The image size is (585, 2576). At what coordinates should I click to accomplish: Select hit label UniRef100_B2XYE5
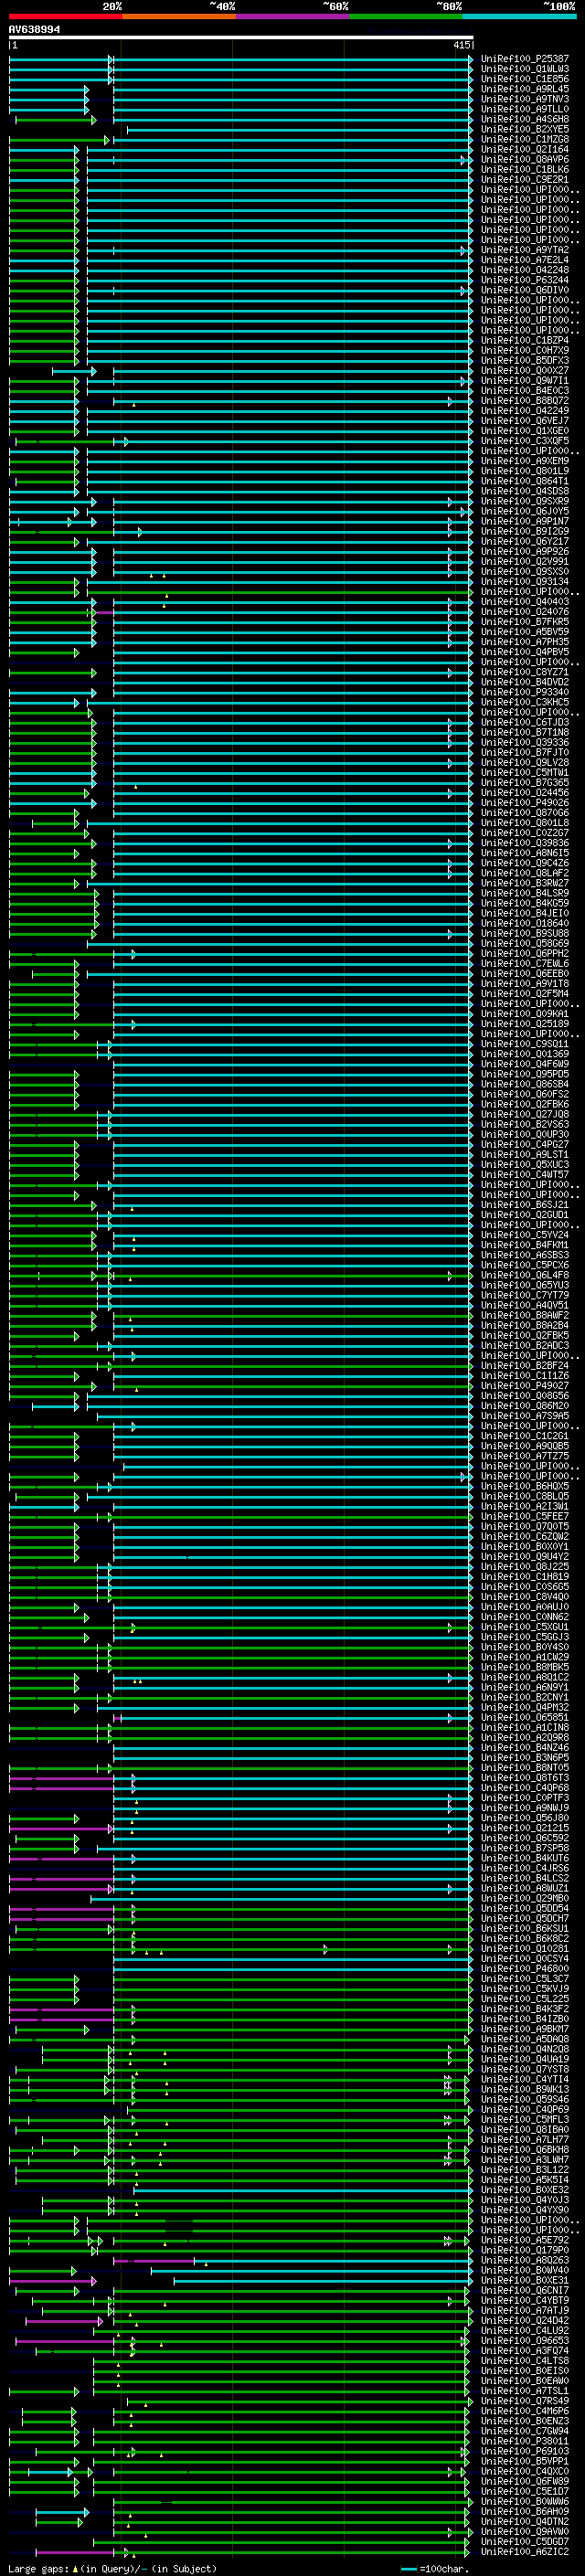click(525, 129)
